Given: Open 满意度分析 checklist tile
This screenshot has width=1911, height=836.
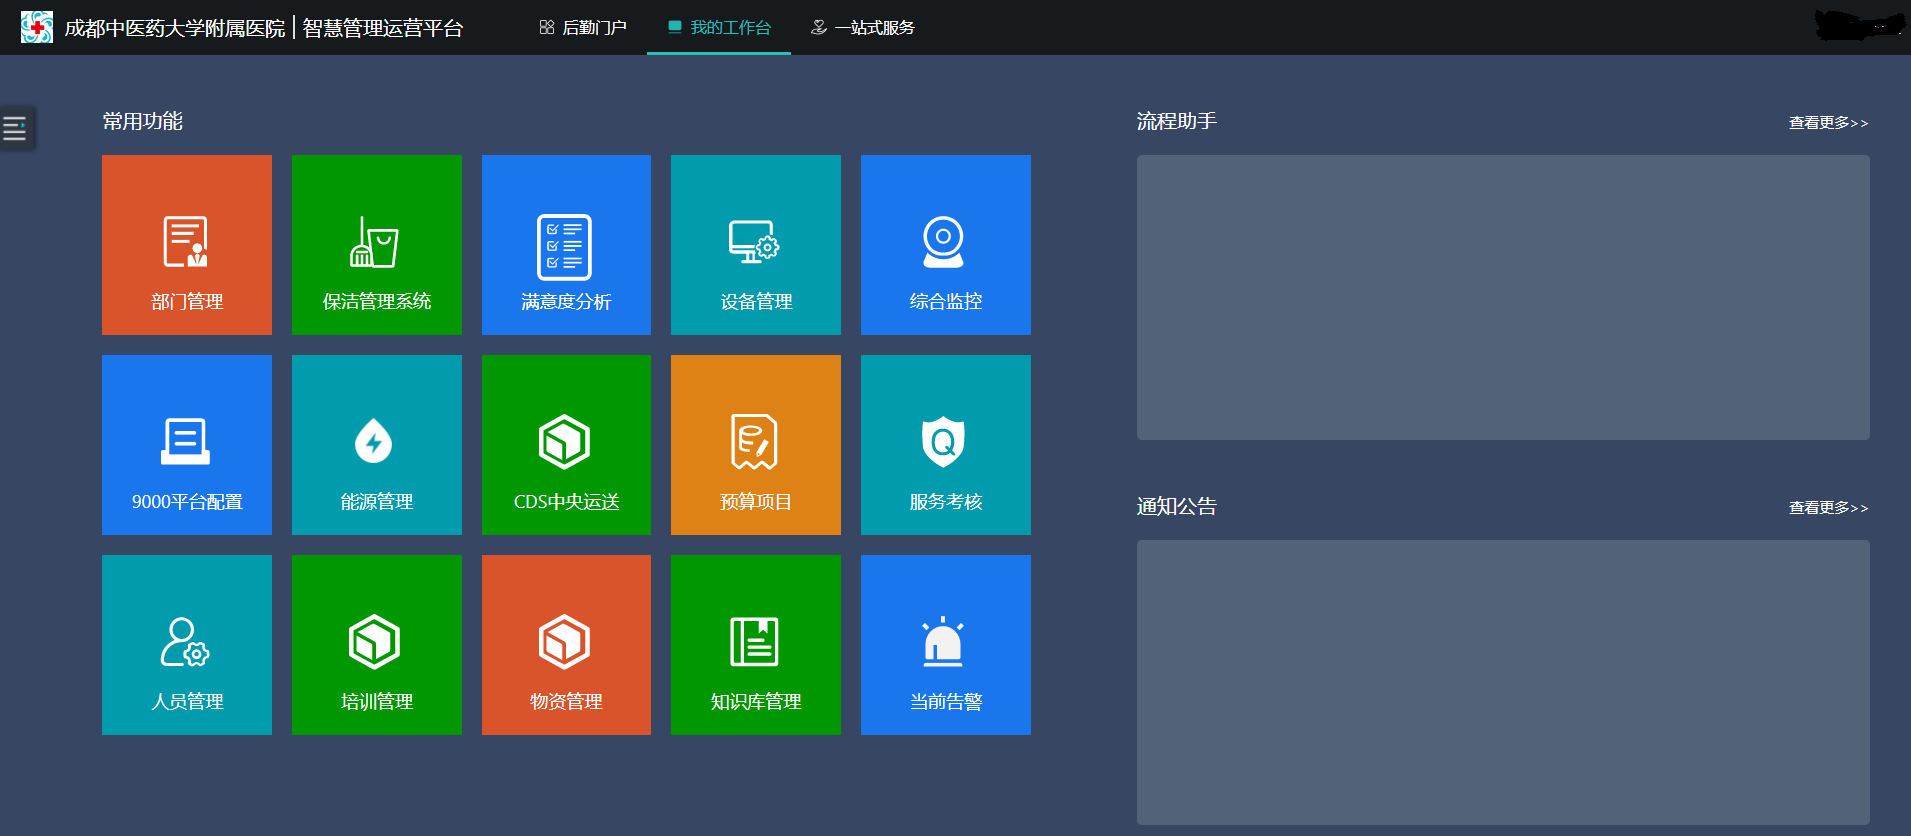Looking at the screenshot, I should pos(566,245).
